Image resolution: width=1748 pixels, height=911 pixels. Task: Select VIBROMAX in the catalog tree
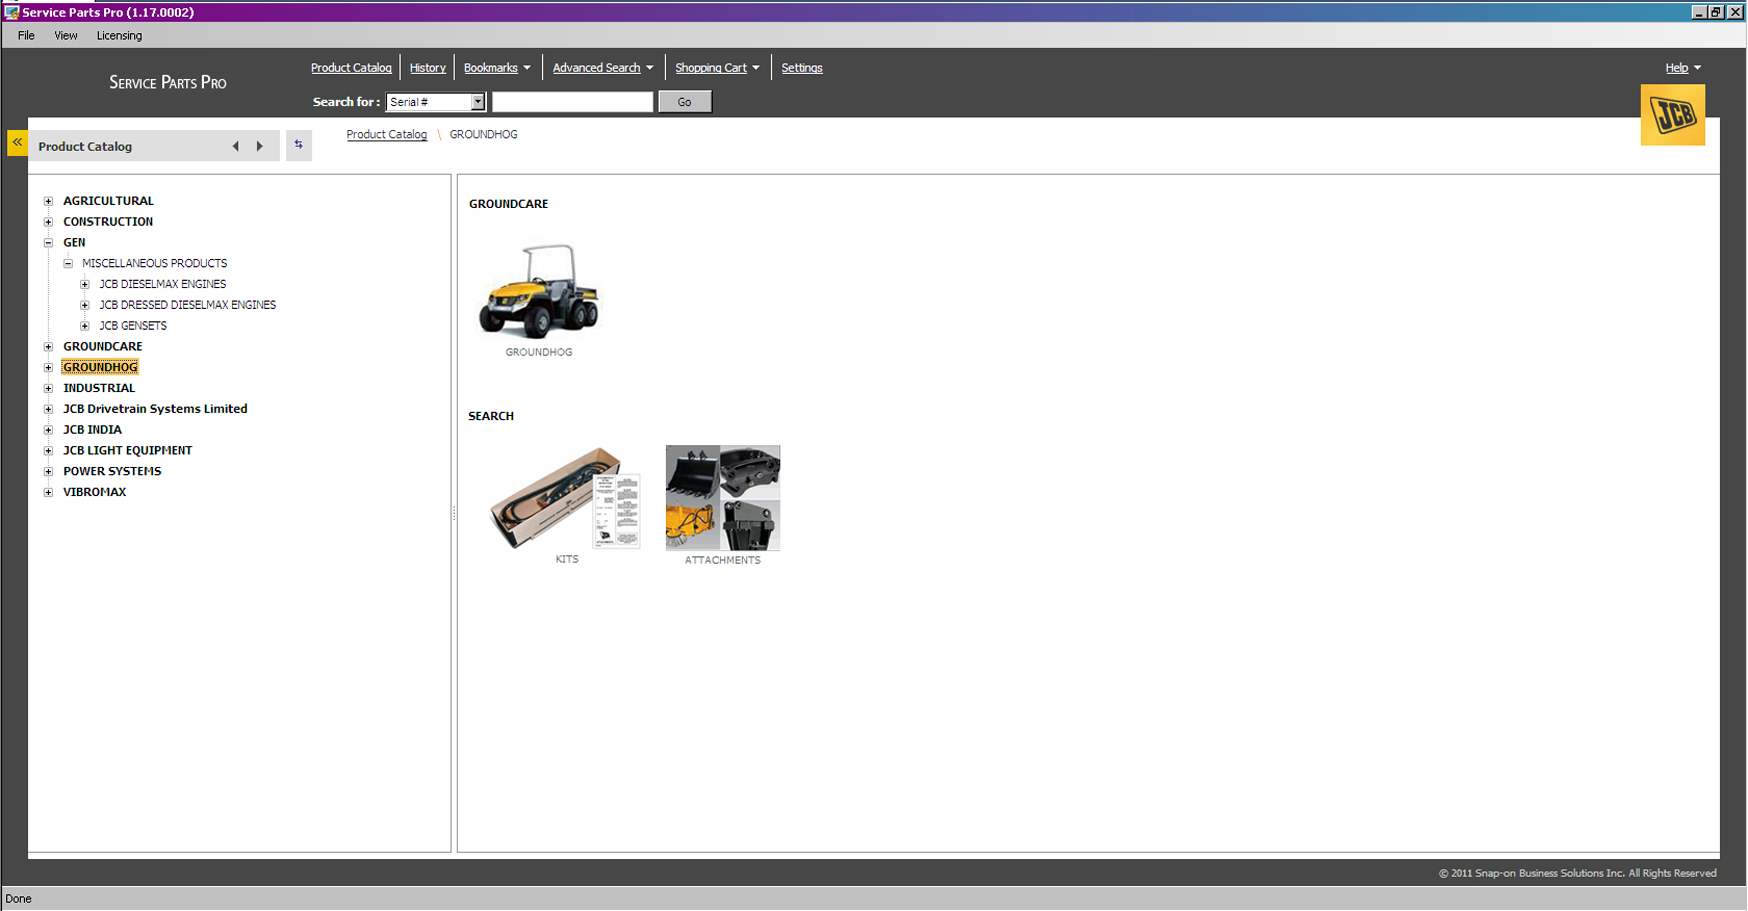click(x=95, y=492)
